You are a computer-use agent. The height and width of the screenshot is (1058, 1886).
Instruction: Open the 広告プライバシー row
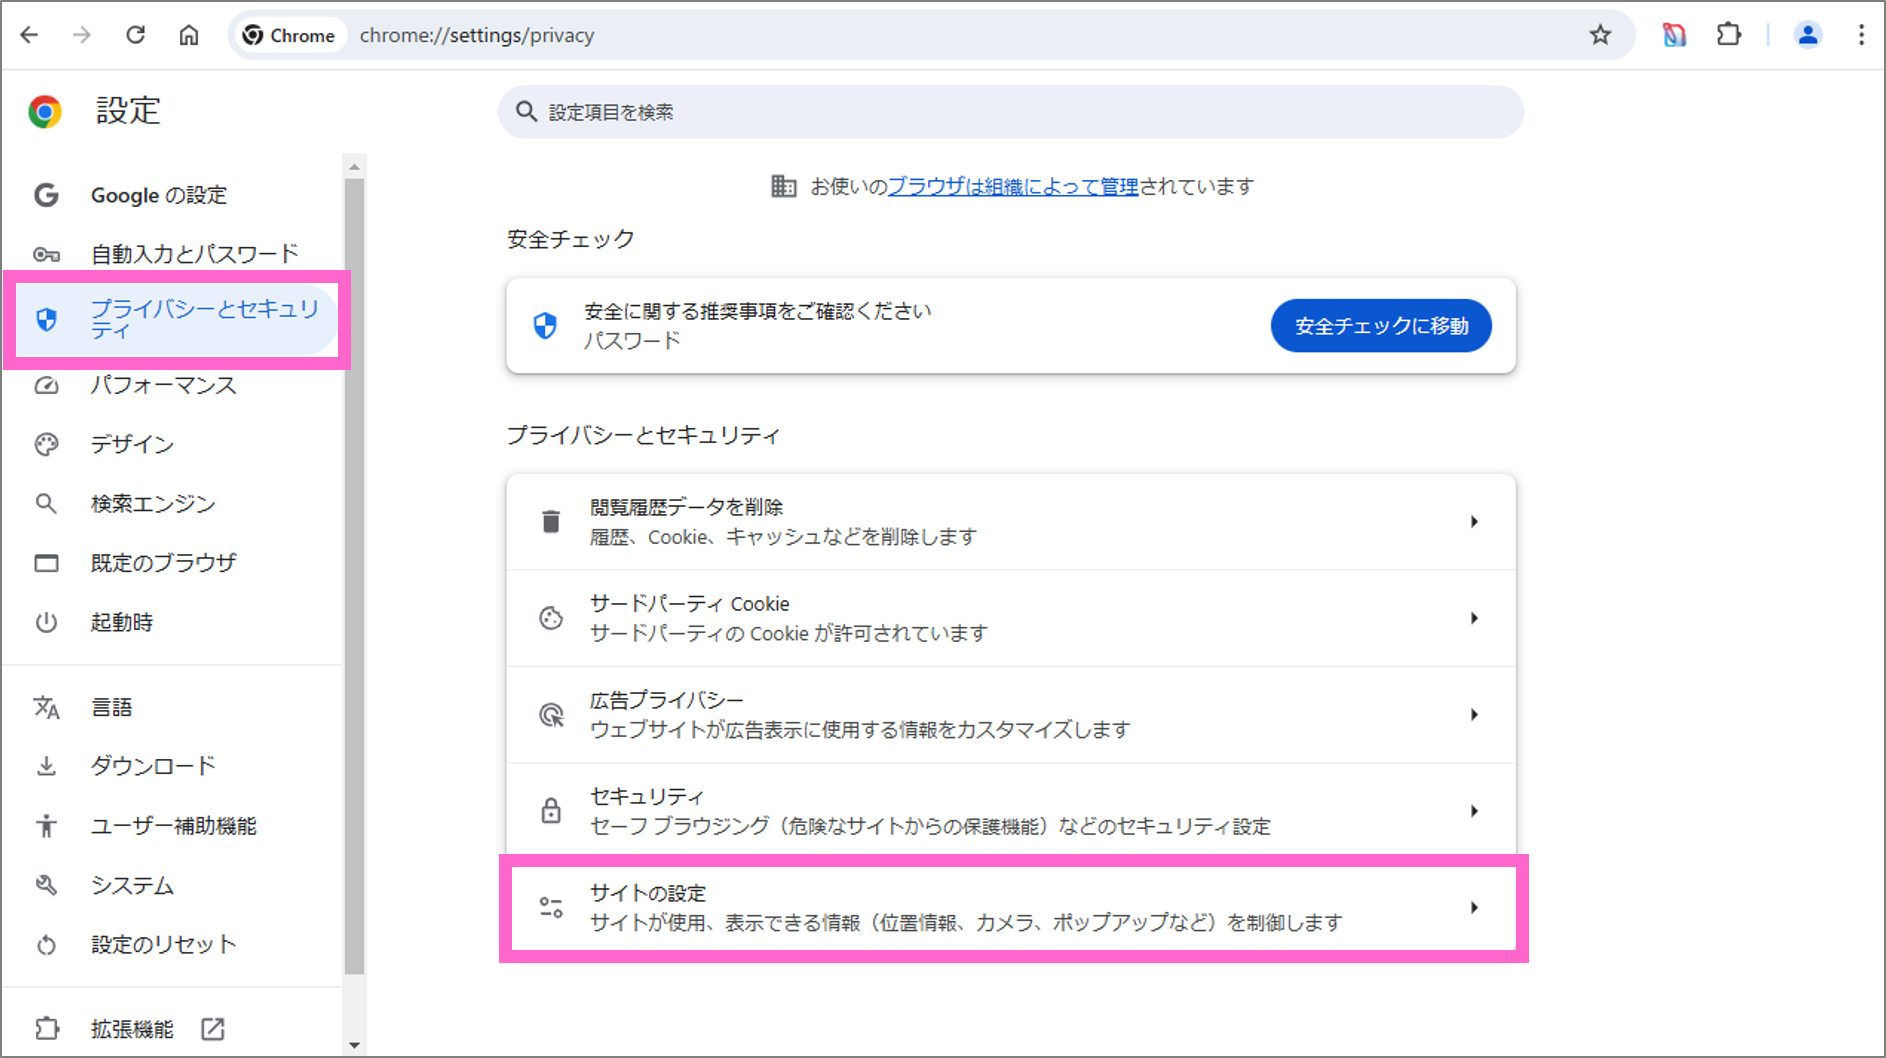[1011, 715]
